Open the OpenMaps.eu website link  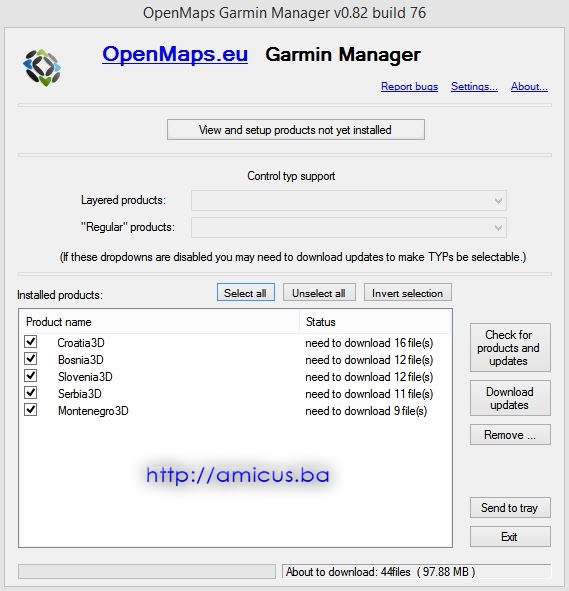pos(175,54)
